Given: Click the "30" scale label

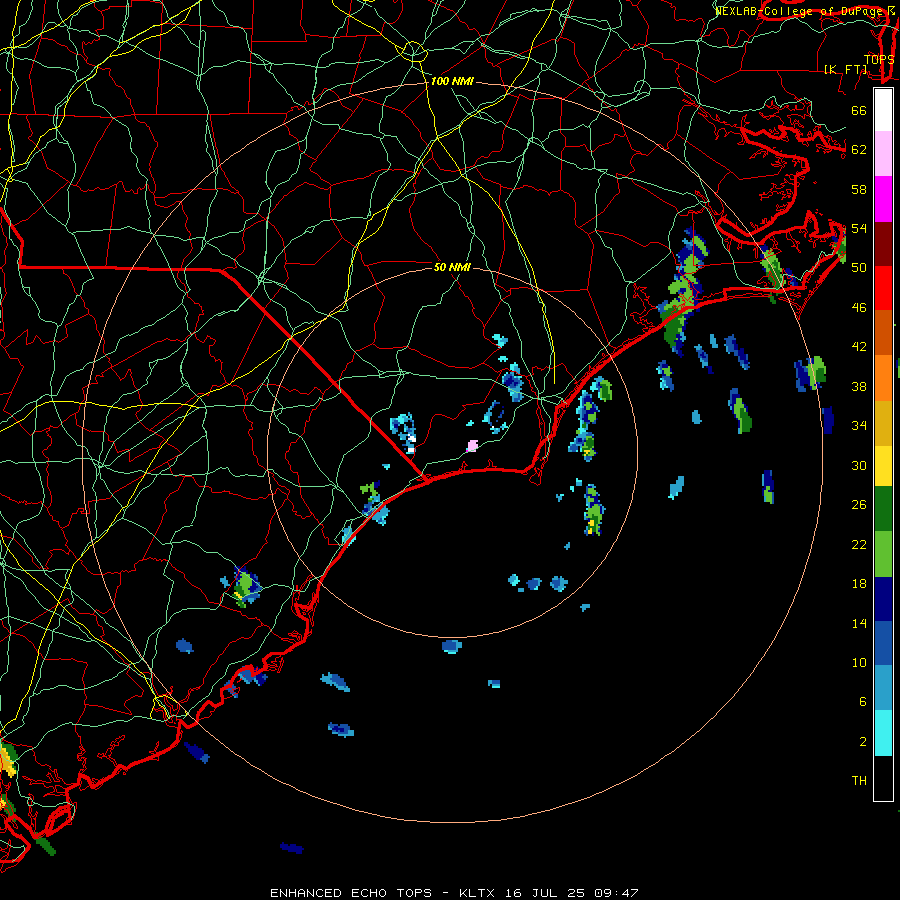Looking at the screenshot, I should (859, 465).
